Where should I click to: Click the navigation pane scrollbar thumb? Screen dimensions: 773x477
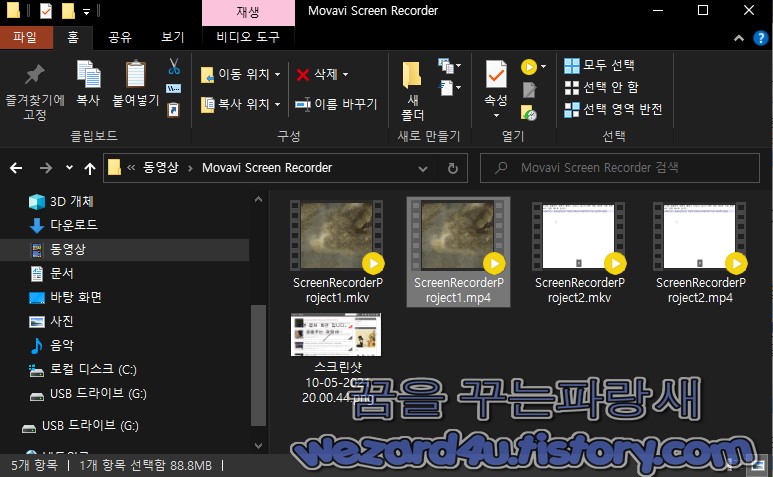click(x=258, y=365)
